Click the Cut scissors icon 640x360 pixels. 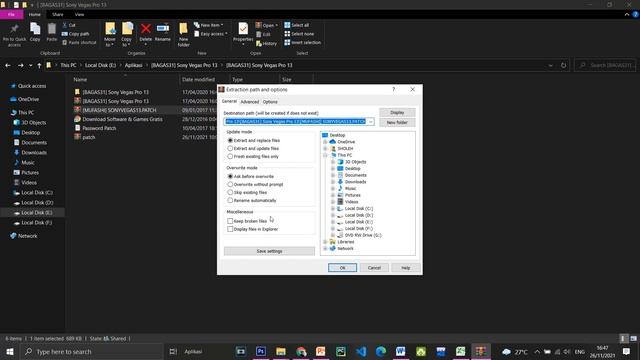64,25
